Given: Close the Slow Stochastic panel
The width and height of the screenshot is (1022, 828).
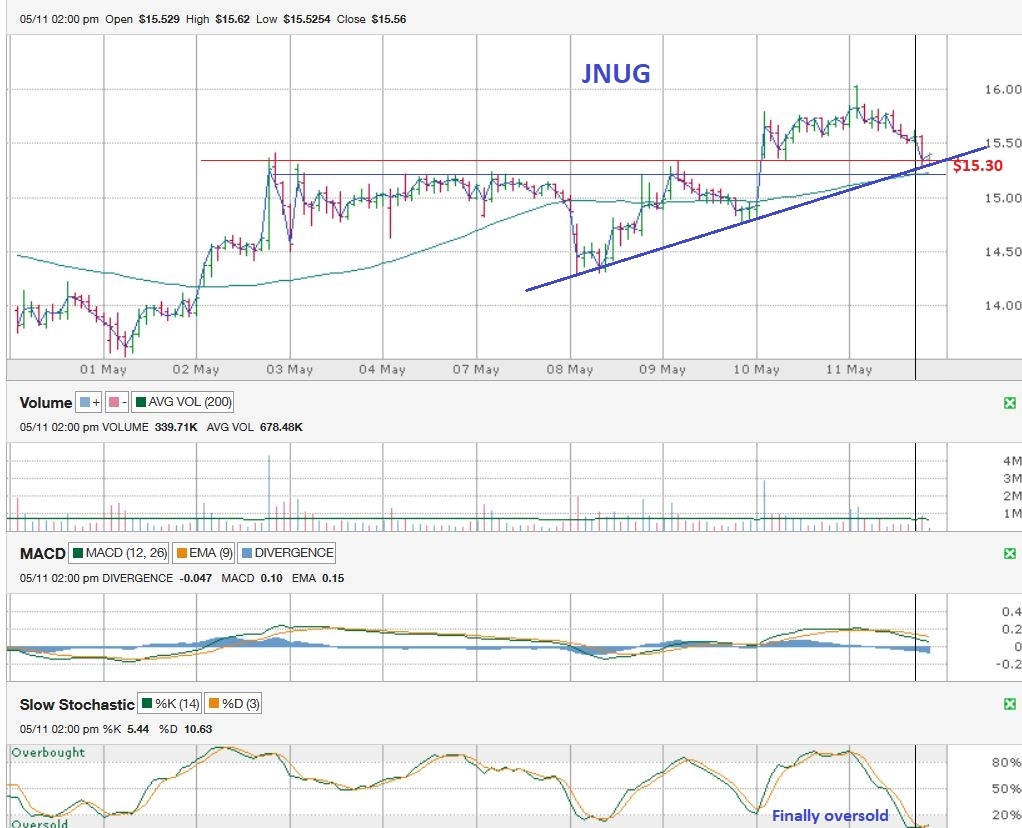Looking at the screenshot, I should 1010,705.
